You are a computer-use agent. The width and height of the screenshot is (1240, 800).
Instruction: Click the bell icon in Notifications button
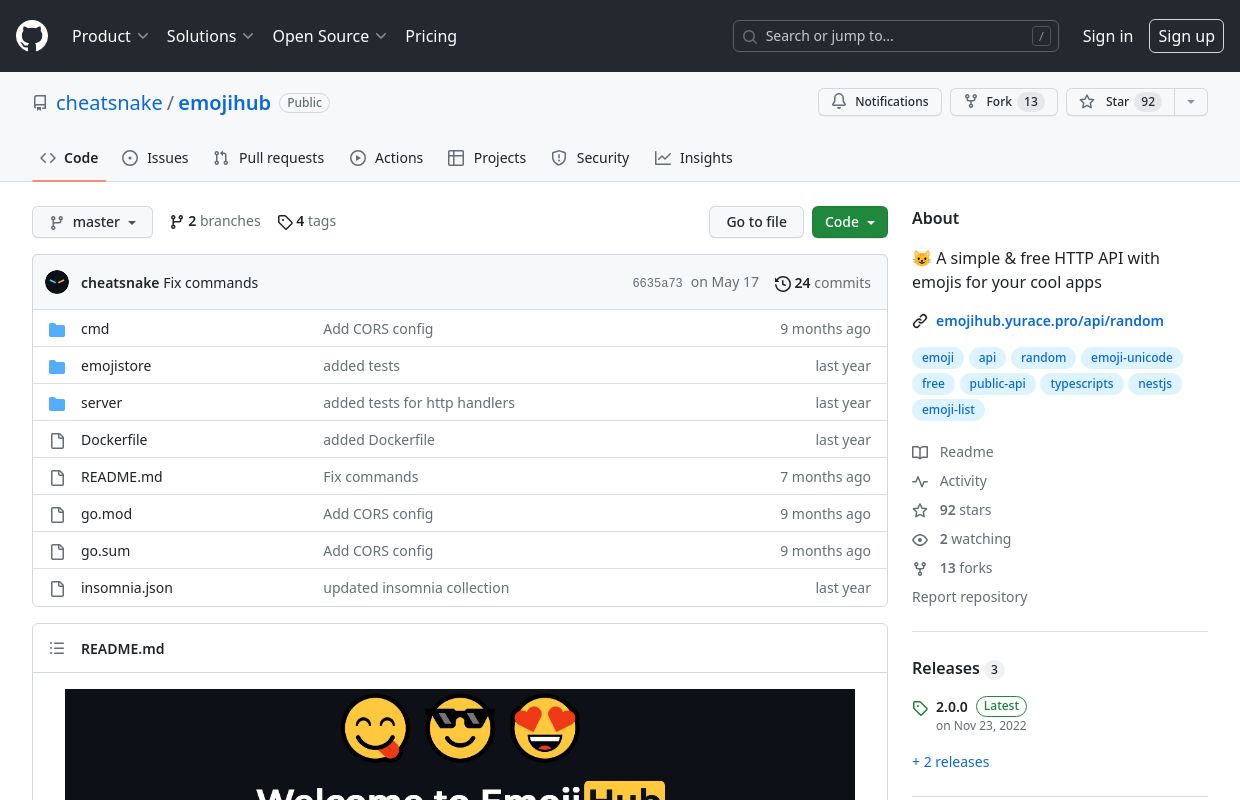(839, 102)
